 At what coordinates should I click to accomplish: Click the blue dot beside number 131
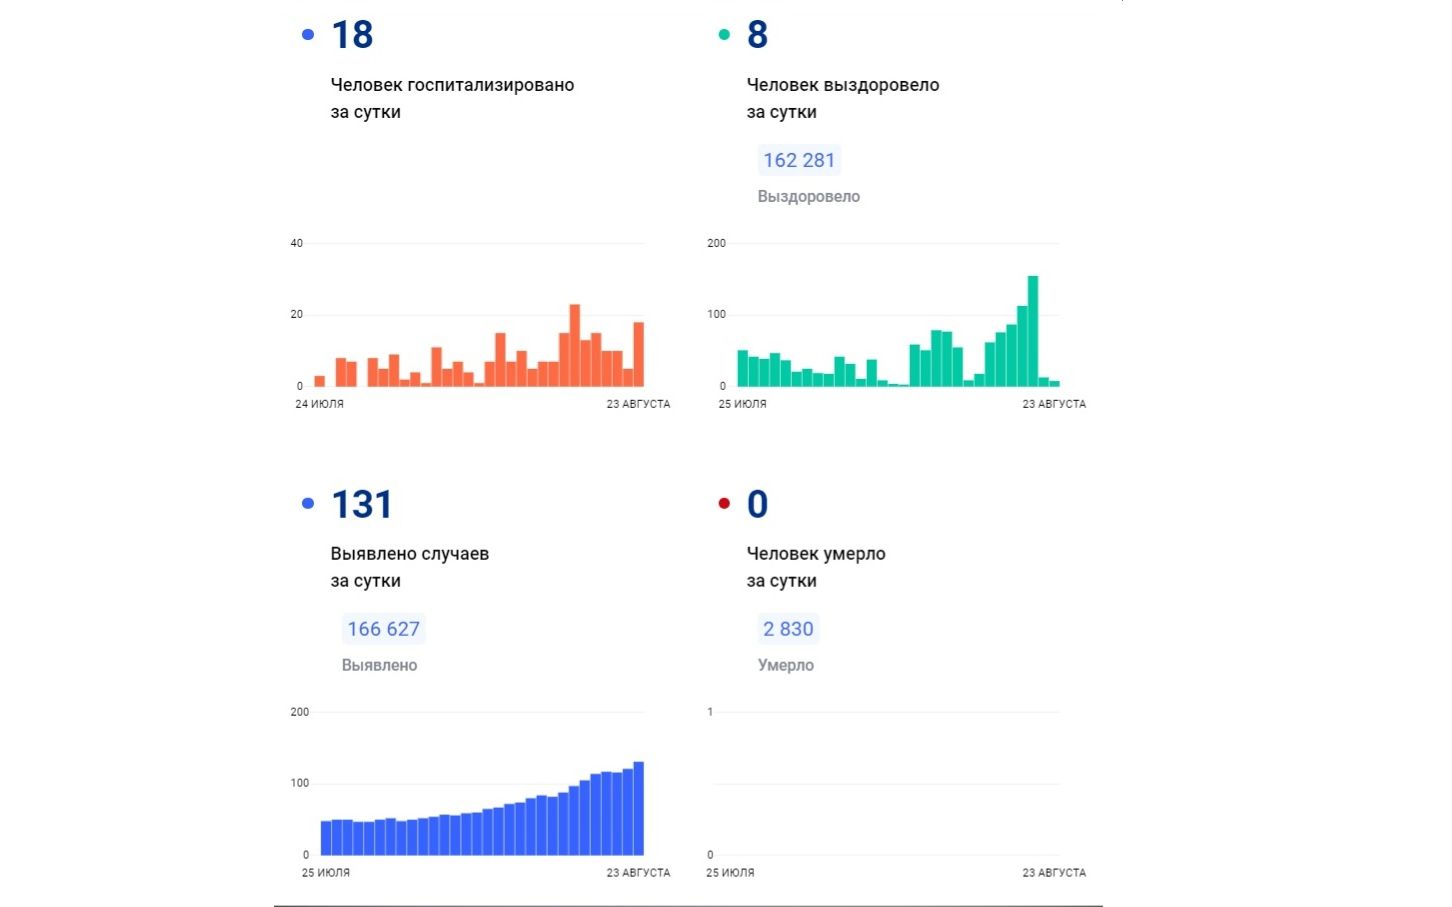coord(308,503)
